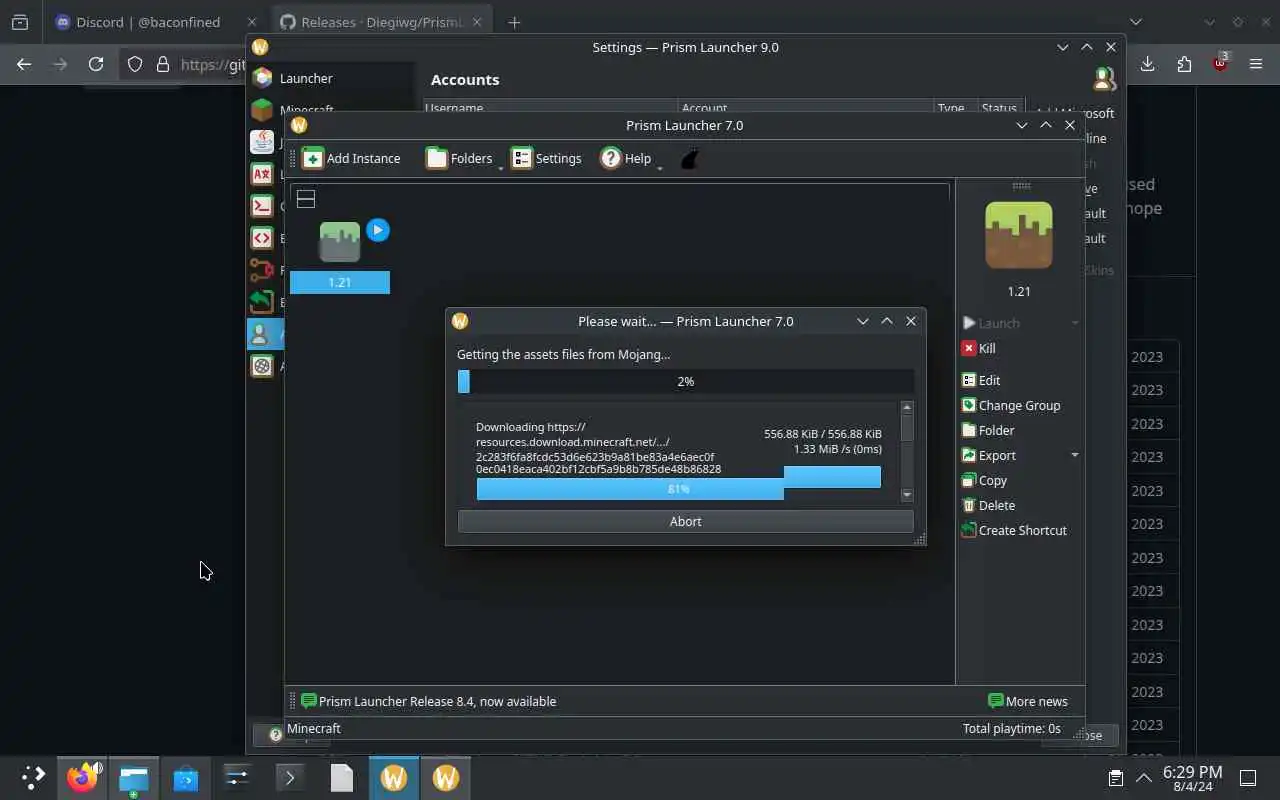Open Firefox list all tabs chevron

point(1135,22)
